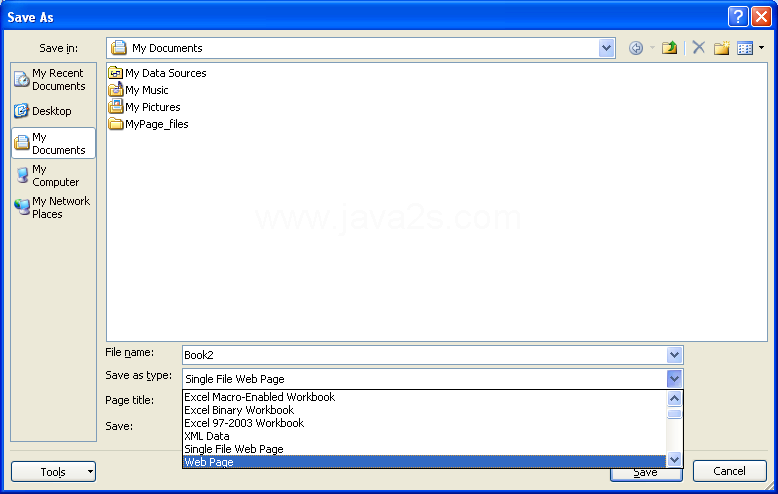Choose XML Data file type
Screen dimensions: 778x494
[x=424, y=436]
